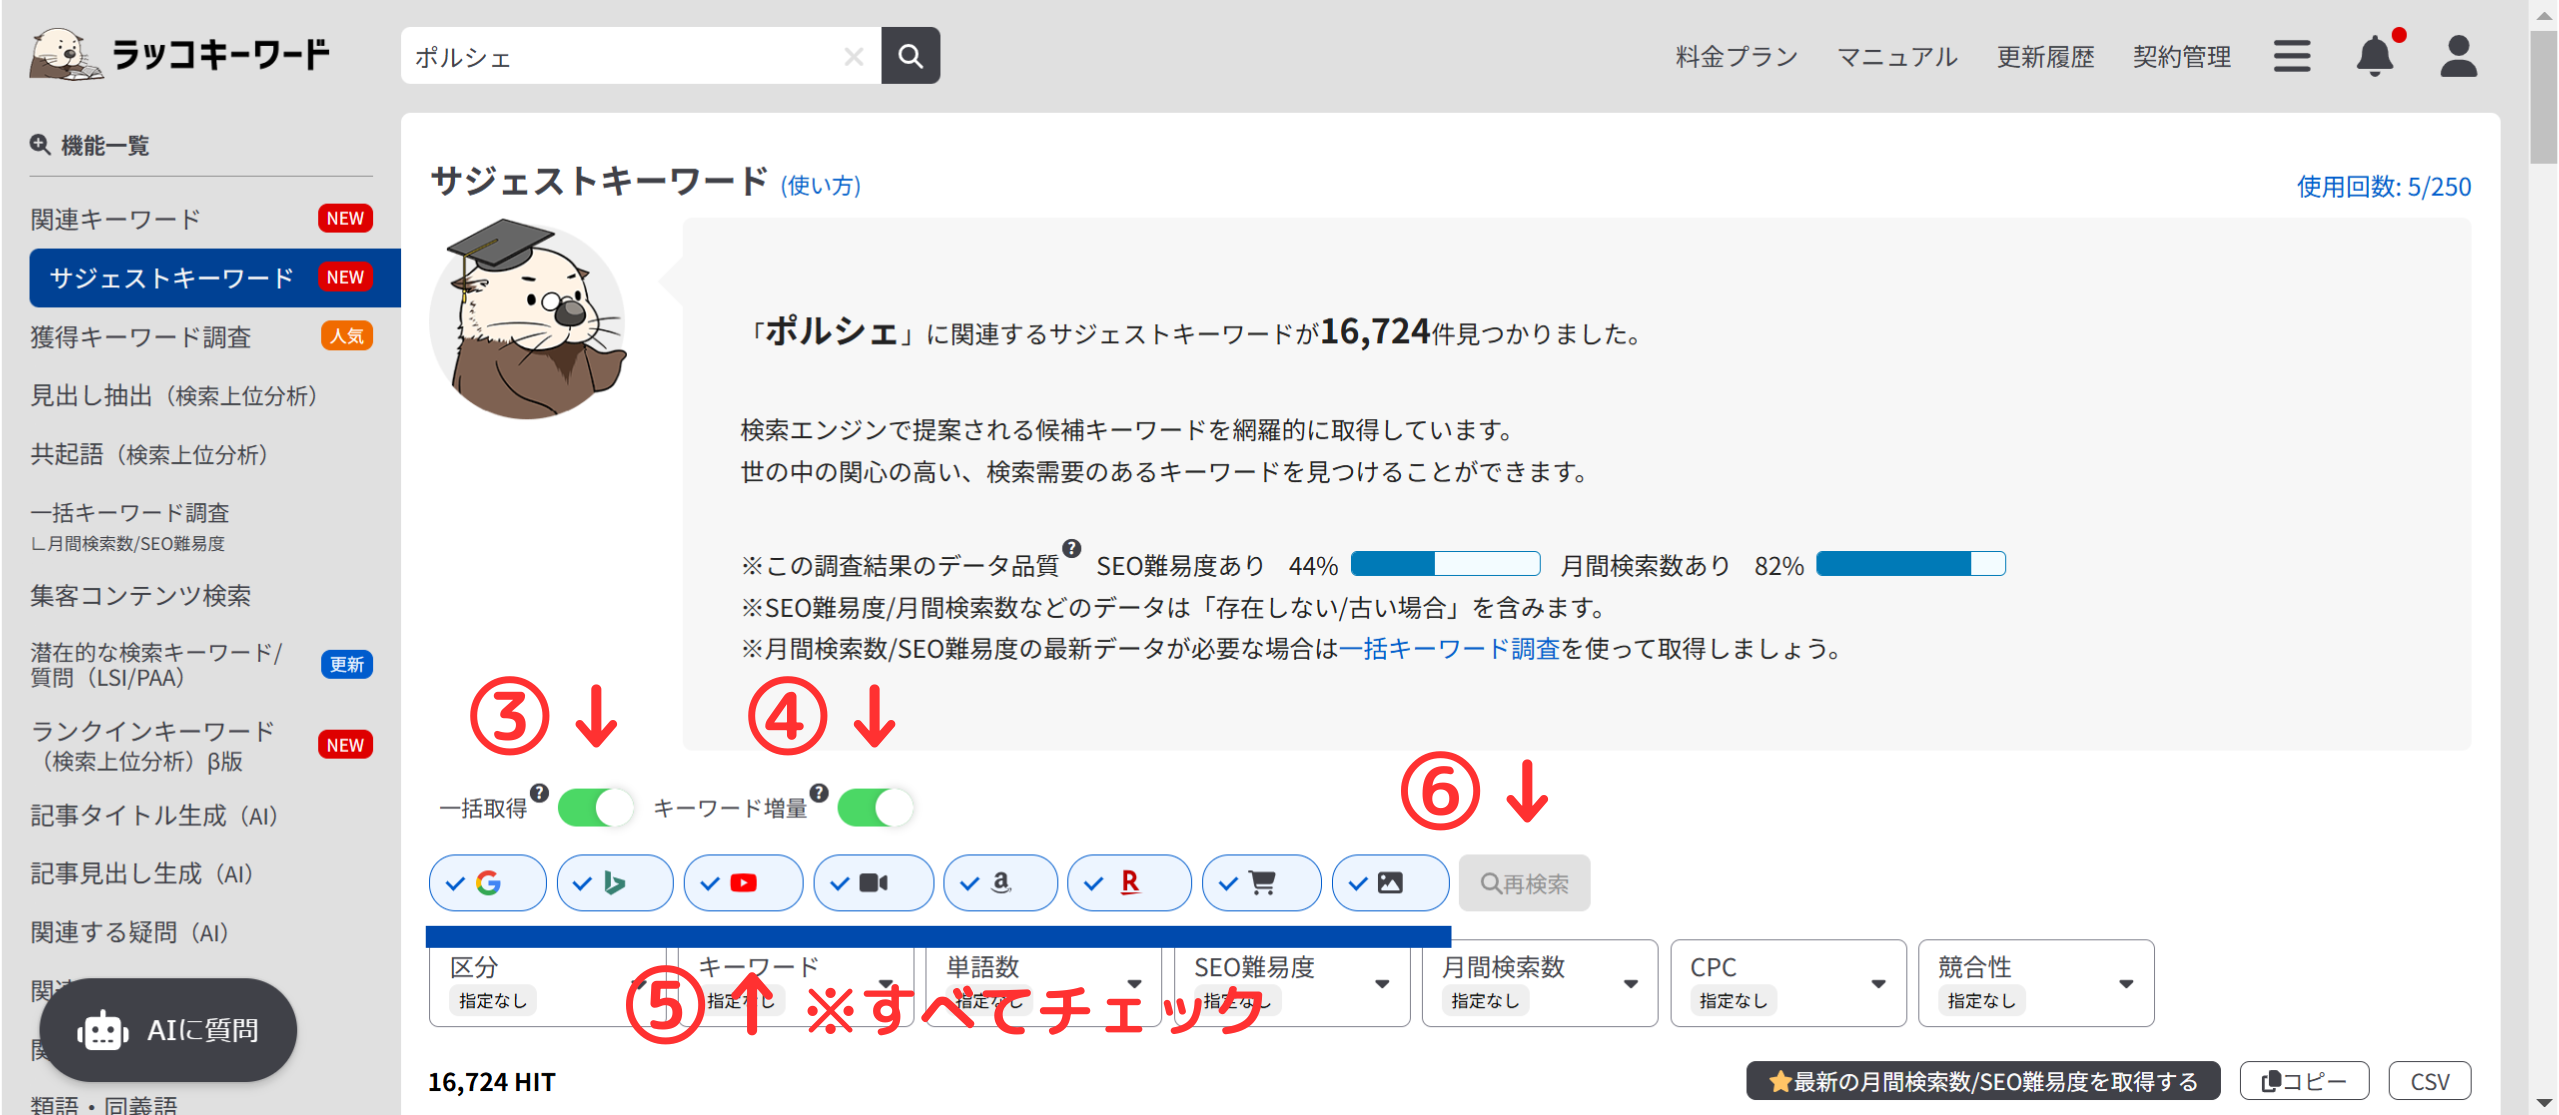
Task: Clear the search box with X icon
Action: click(x=853, y=57)
